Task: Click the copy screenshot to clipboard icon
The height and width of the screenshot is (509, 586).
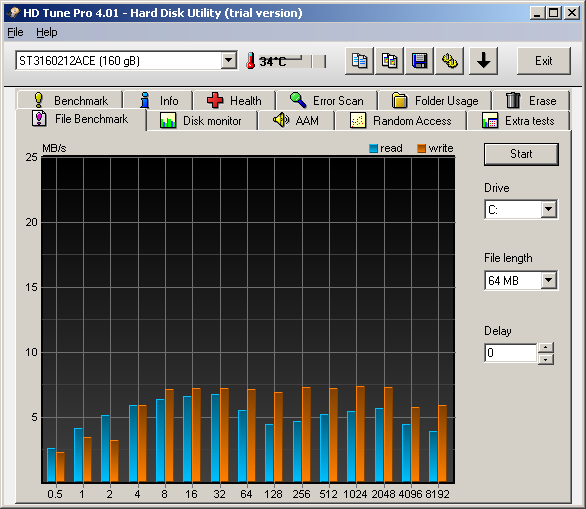Action: [x=389, y=61]
